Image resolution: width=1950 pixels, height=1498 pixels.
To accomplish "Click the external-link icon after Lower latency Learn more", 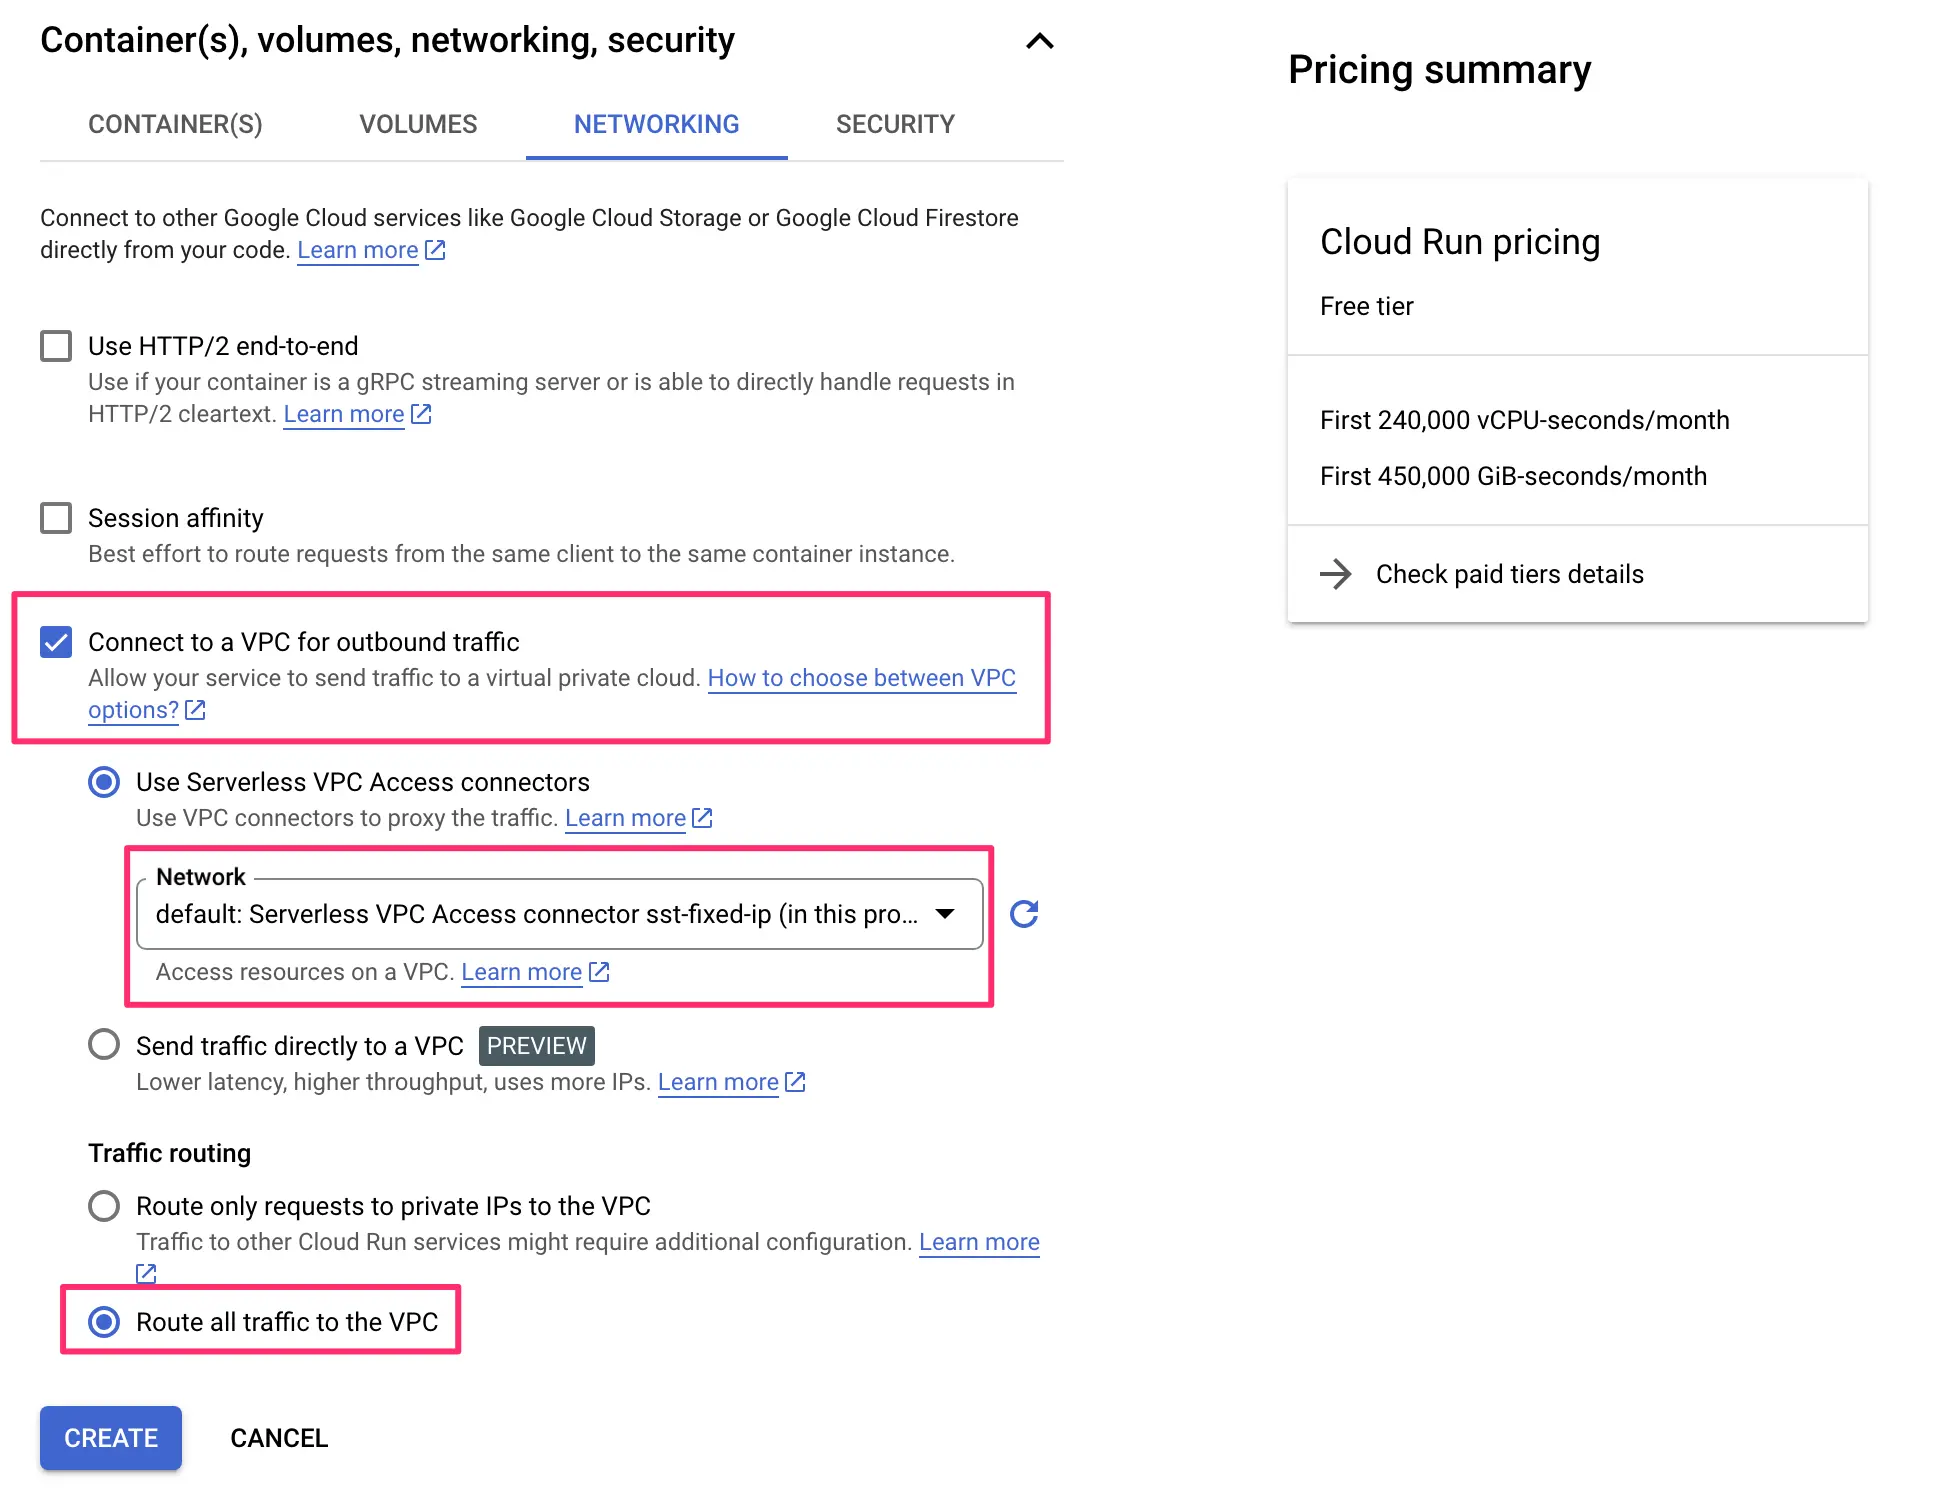I will pyautogui.click(x=795, y=1082).
